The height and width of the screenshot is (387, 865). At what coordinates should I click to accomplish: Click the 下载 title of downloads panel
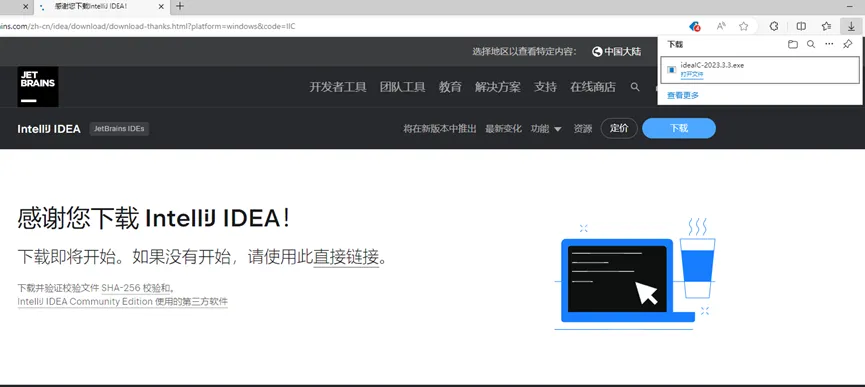pyautogui.click(x=675, y=44)
